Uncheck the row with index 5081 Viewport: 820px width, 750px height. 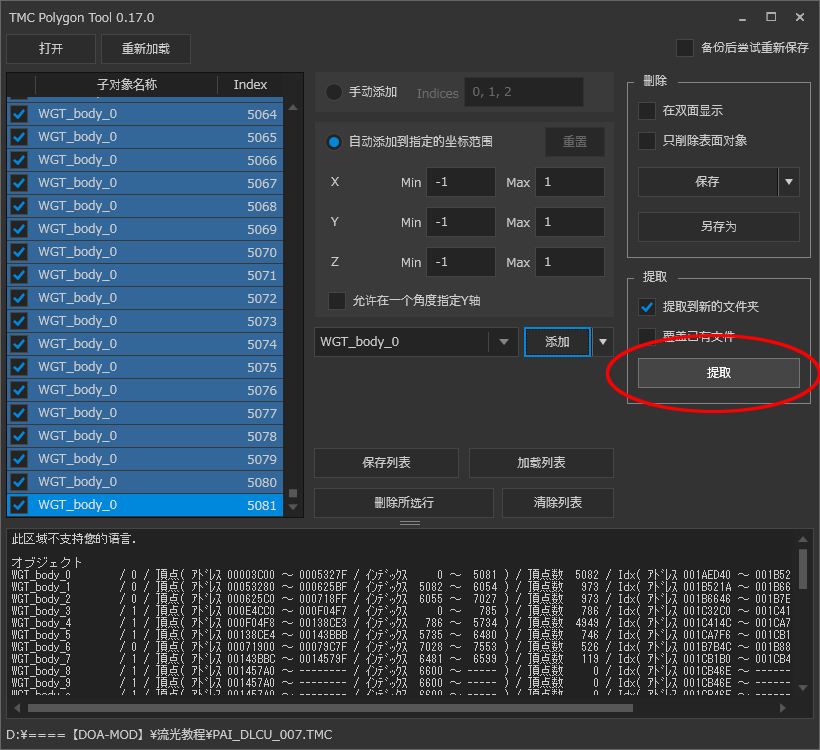click(x=19, y=505)
